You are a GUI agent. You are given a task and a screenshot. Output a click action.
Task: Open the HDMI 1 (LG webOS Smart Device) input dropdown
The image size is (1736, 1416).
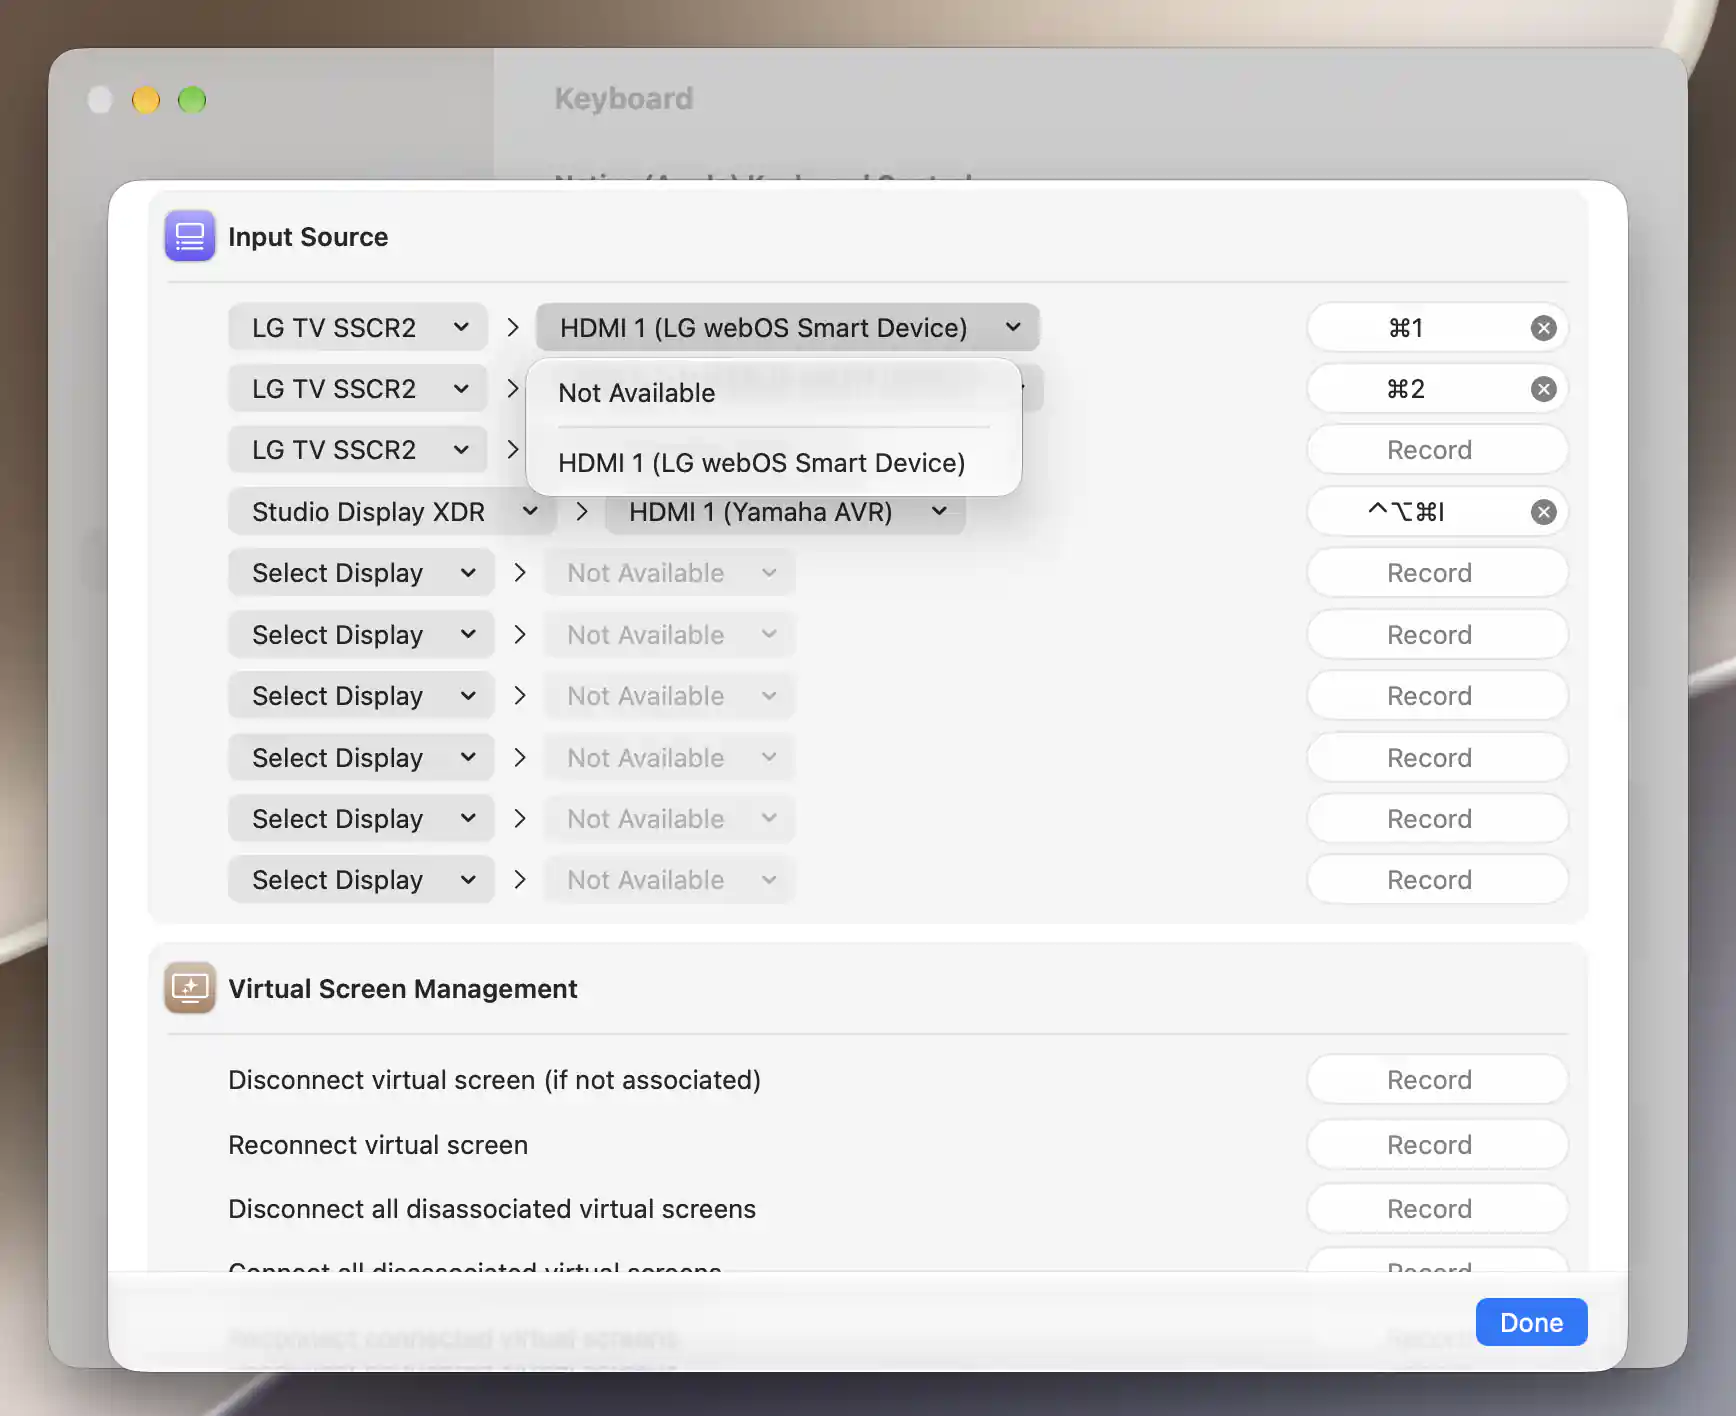coord(788,328)
